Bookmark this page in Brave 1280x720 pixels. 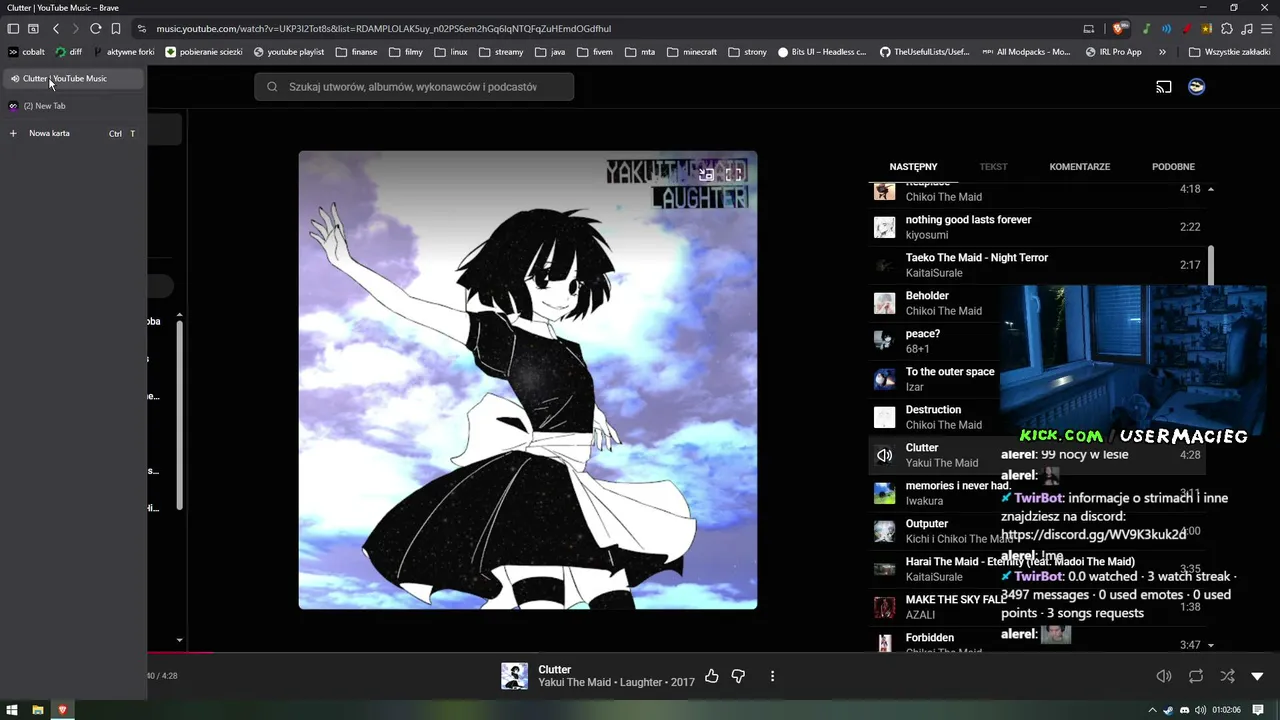tap(116, 29)
